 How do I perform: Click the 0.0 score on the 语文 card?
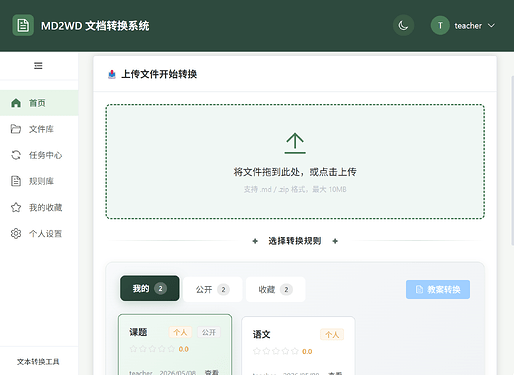pyautogui.click(x=307, y=351)
